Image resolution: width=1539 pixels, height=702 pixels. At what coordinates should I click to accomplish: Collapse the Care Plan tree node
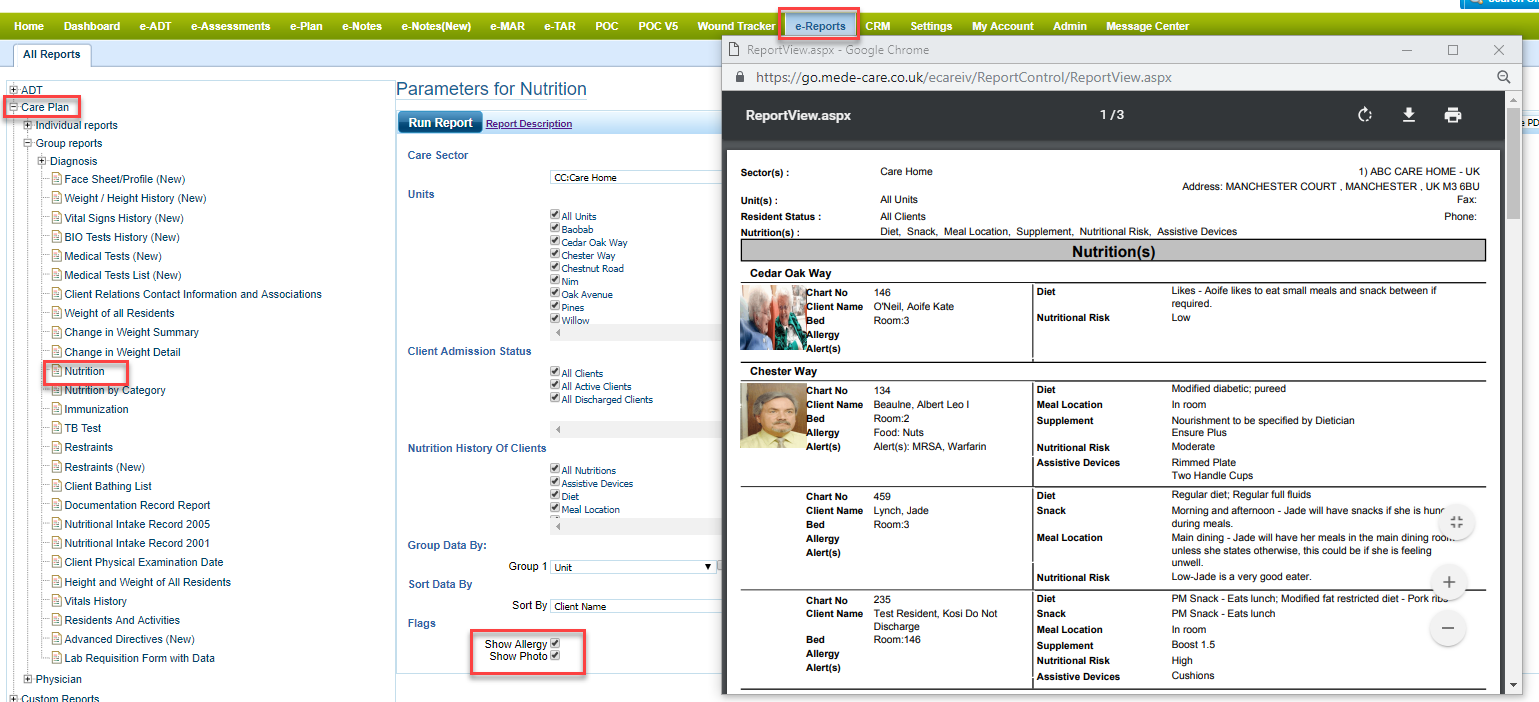[x=14, y=107]
